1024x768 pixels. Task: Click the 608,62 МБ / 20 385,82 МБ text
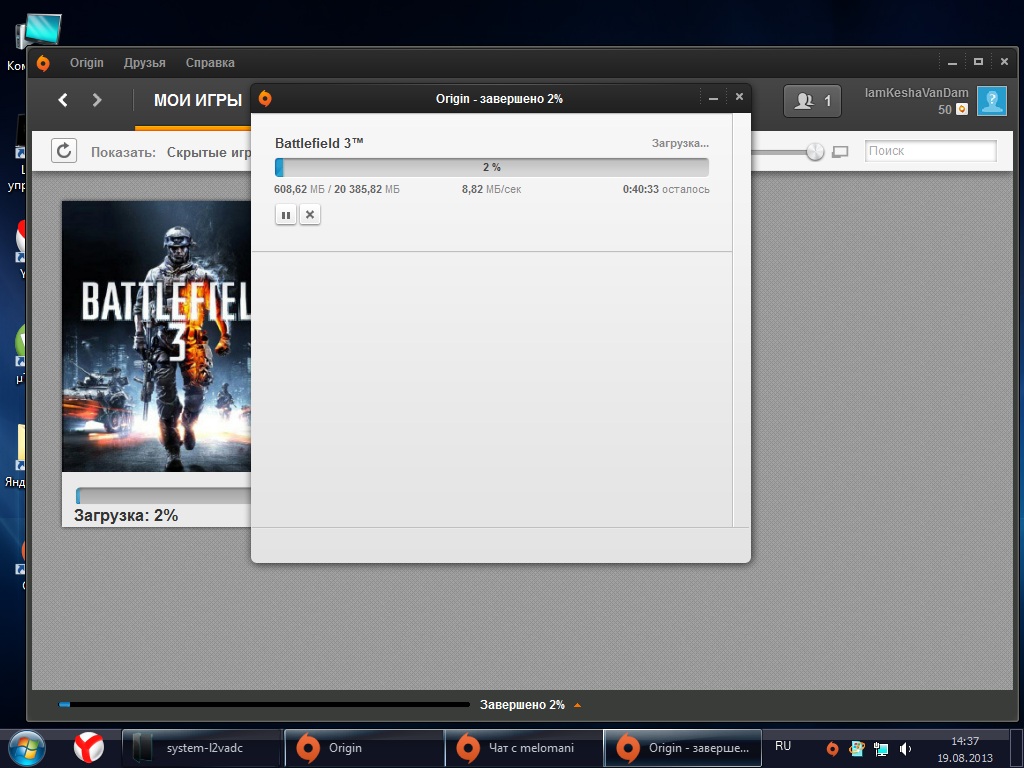click(x=337, y=189)
